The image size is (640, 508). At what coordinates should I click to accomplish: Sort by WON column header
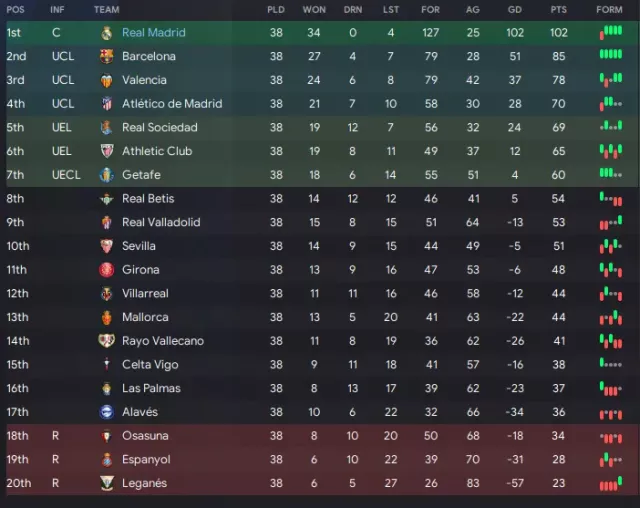[x=314, y=10]
